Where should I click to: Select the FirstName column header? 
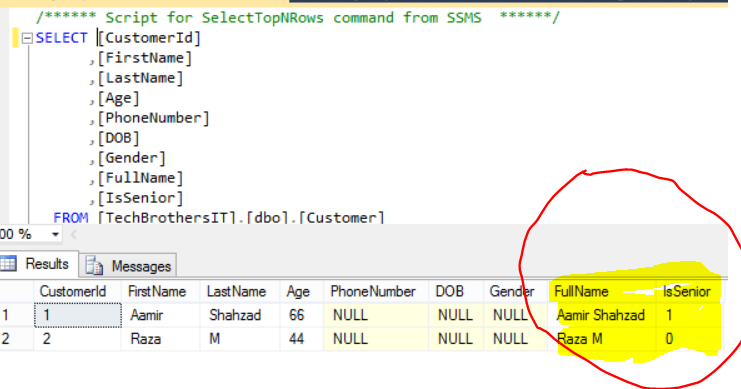point(161,291)
